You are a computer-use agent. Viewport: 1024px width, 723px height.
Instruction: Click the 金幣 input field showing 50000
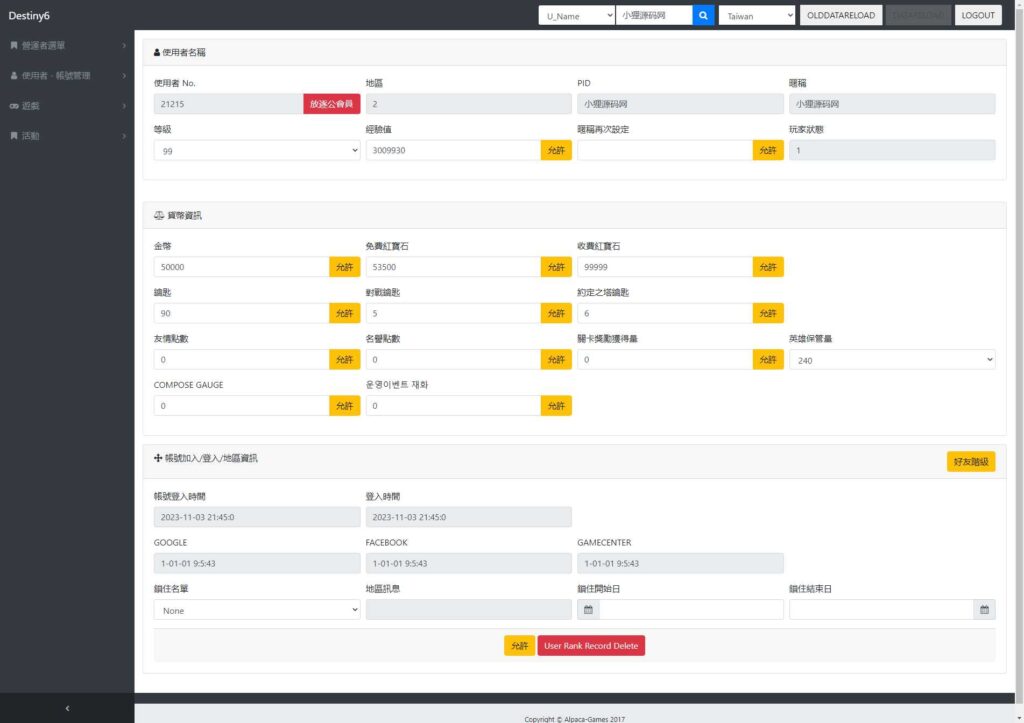tap(241, 267)
